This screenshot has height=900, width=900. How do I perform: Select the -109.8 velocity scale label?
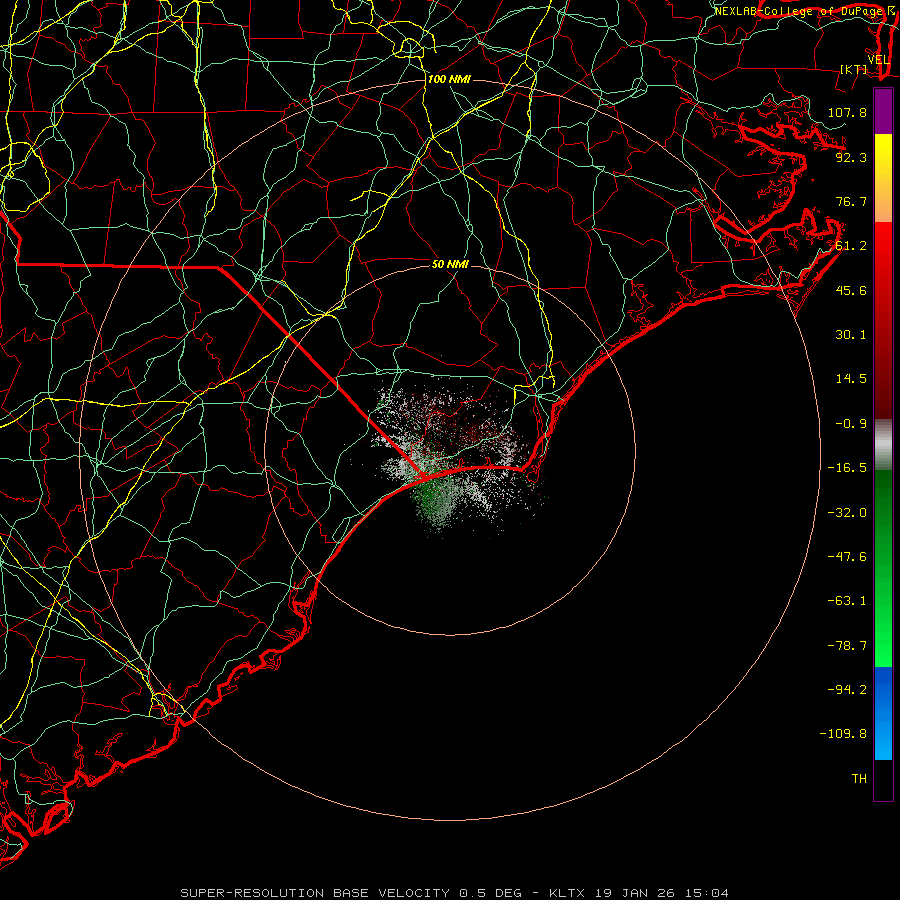coord(843,734)
